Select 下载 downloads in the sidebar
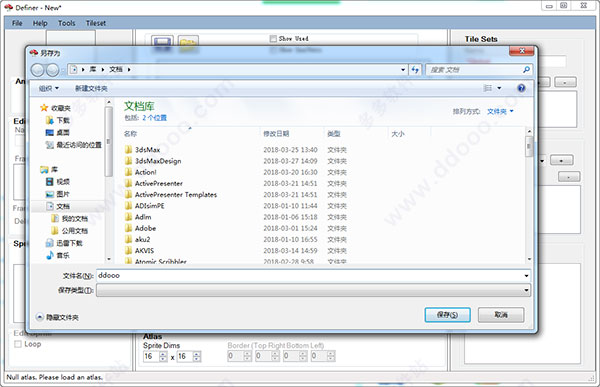The image size is (600, 387). (58, 120)
